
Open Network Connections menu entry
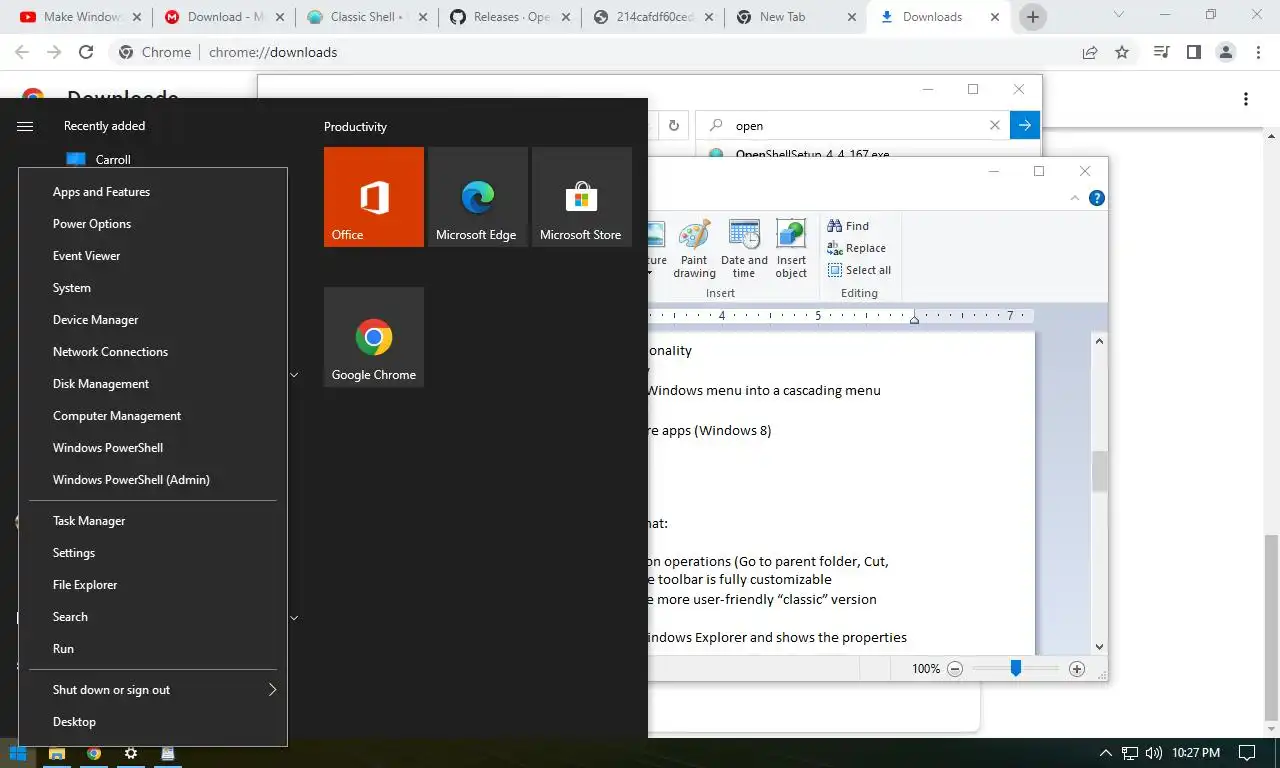click(x=152, y=352)
